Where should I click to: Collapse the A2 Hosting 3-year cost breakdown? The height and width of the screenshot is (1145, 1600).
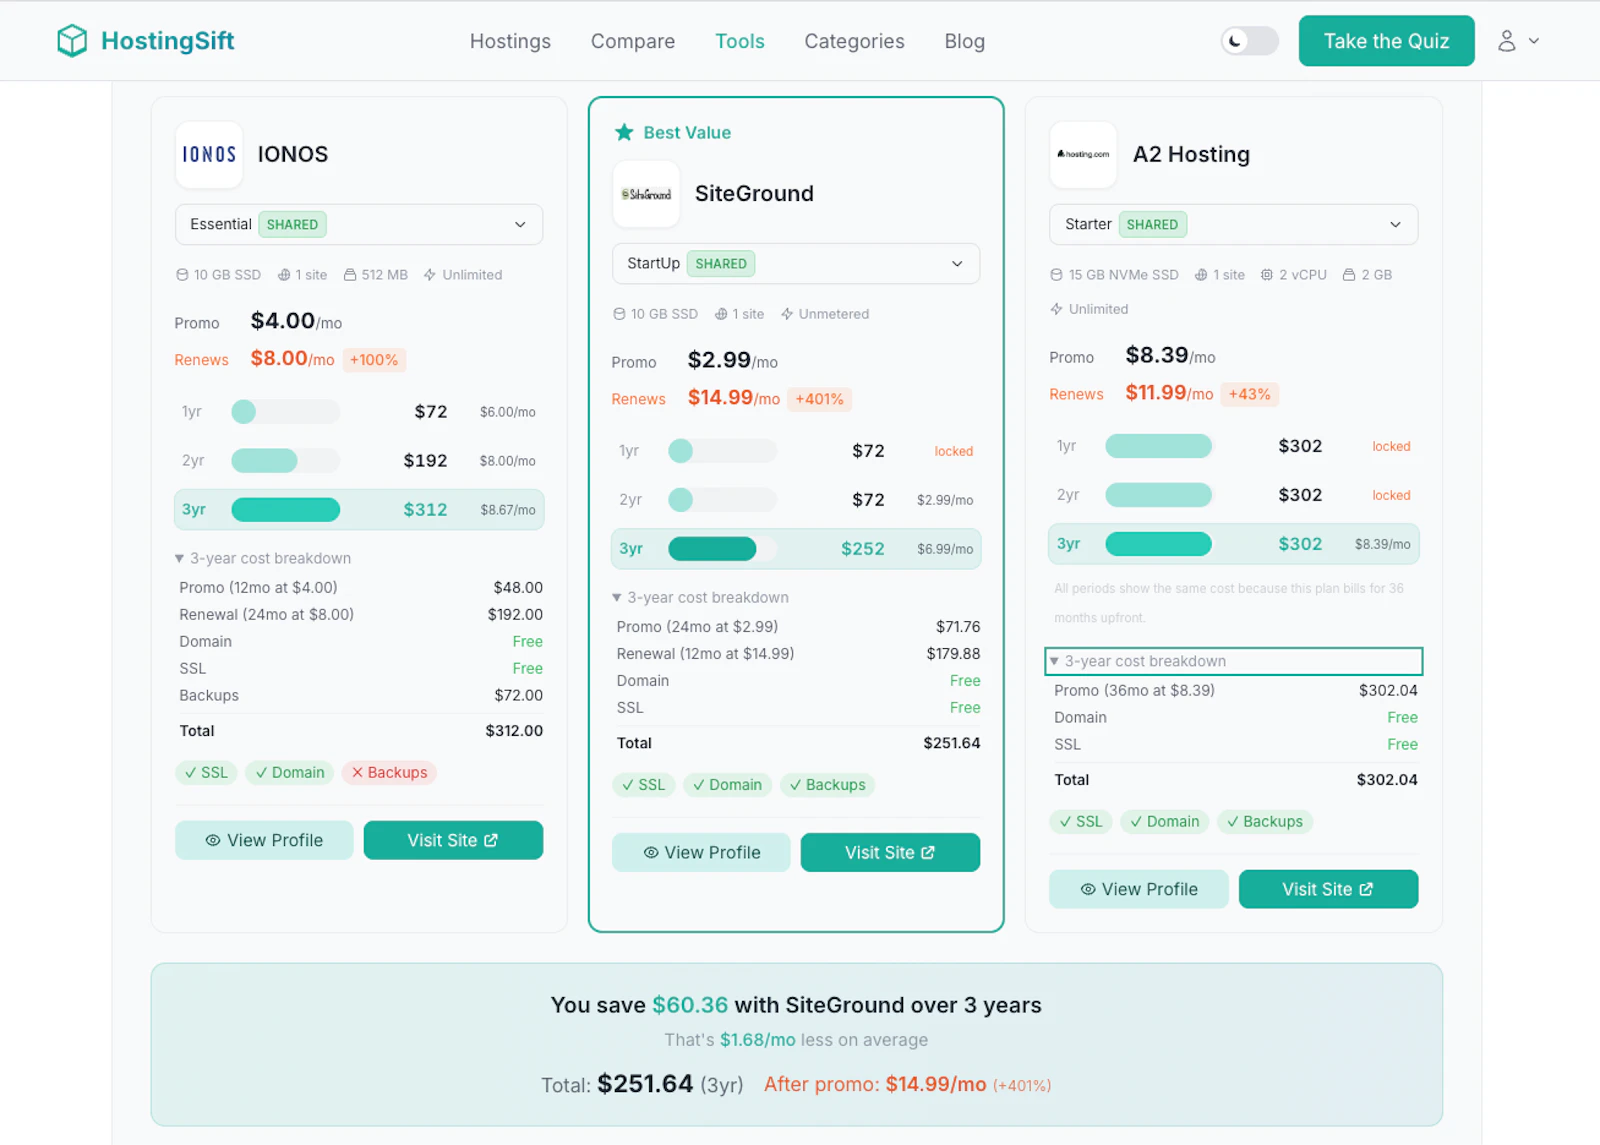click(x=1233, y=661)
